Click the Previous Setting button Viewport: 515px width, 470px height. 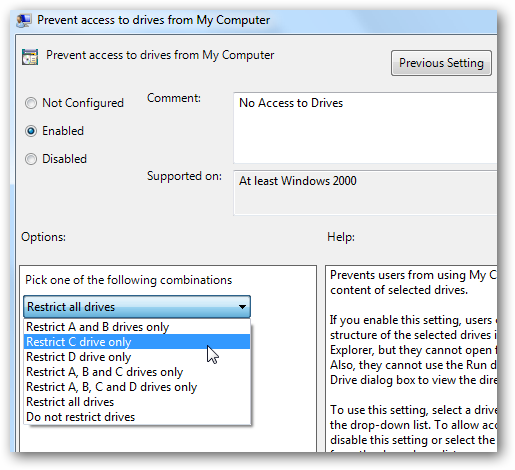pyautogui.click(x=441, y=63)
